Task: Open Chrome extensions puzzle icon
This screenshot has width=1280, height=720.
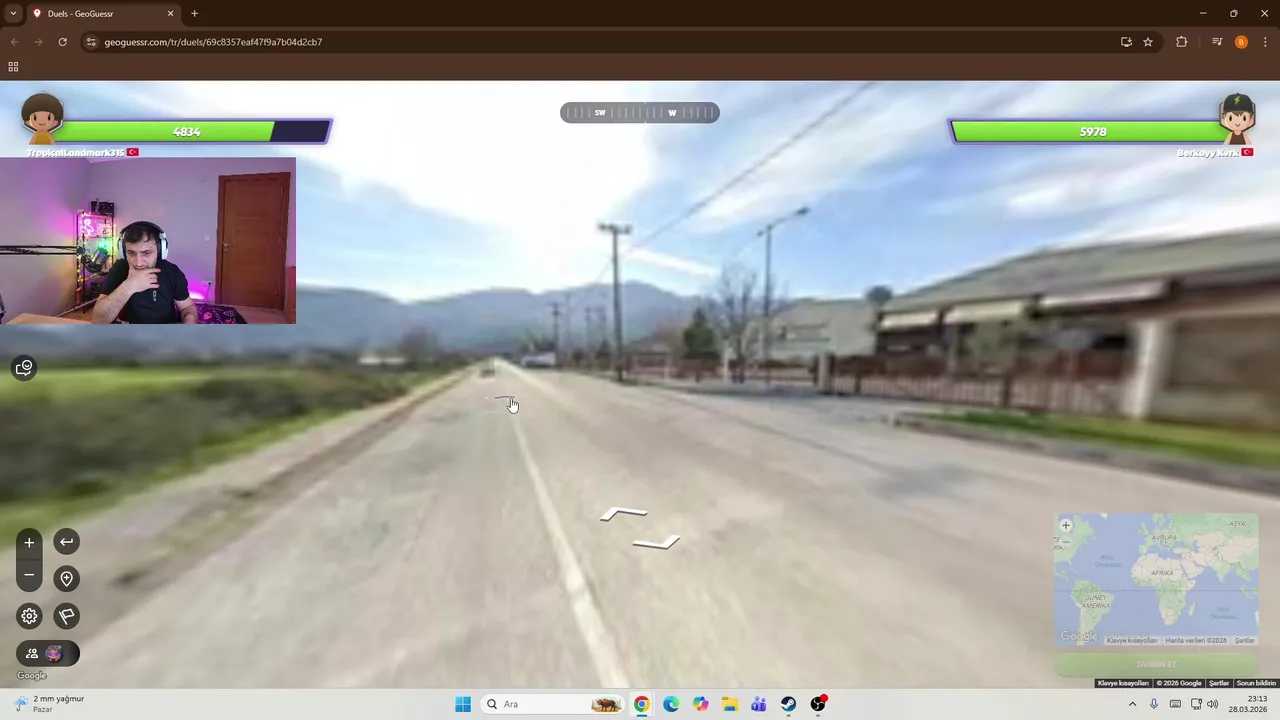Action: pyautogui.click(x=1181, y=42)
